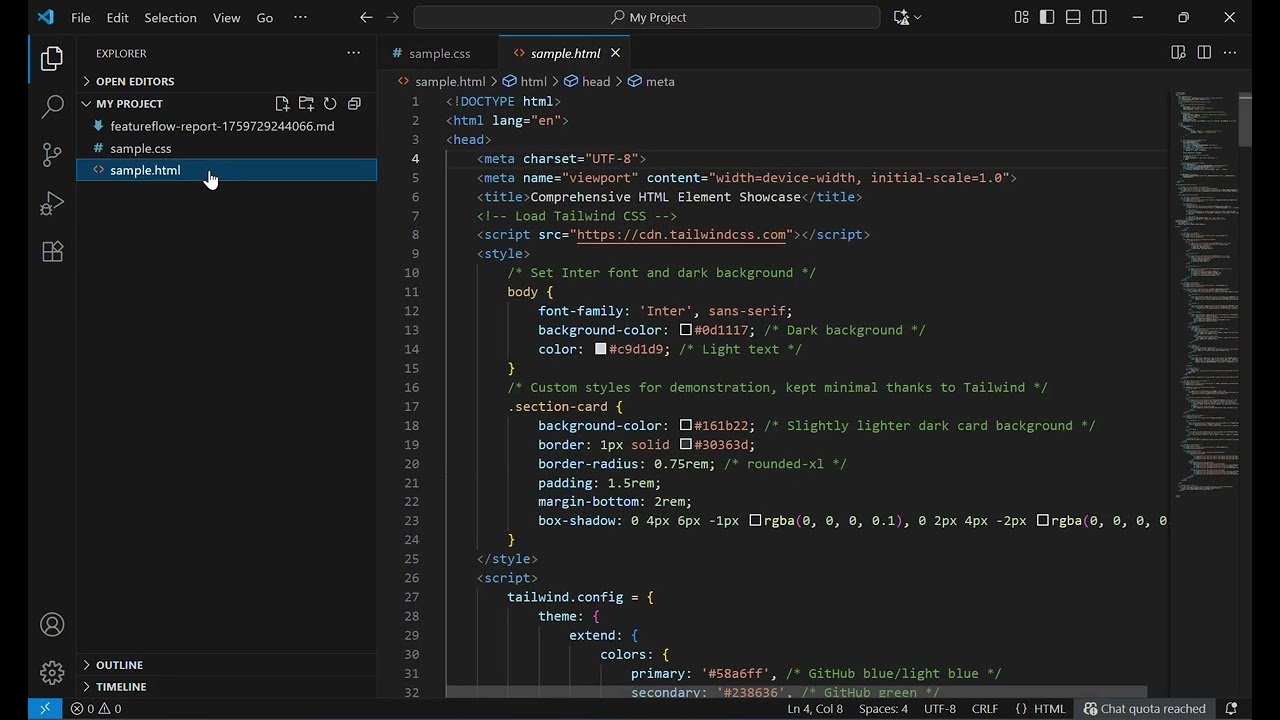Viewport: 1280px width, 720px height.
Task: Open color picker for #0d1117 swatch
Action: [686, 330]
